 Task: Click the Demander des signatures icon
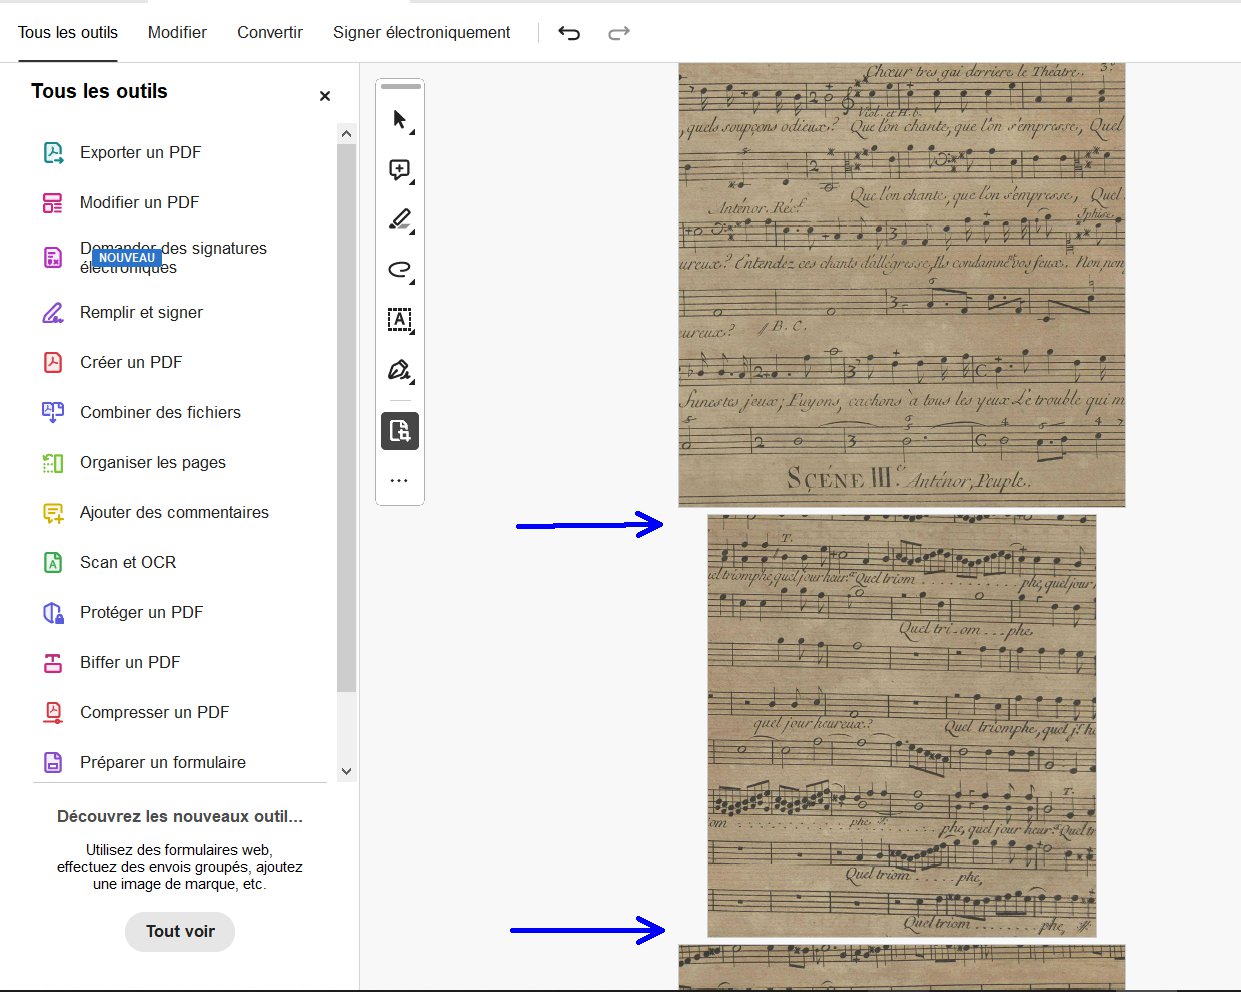point(53,258)
